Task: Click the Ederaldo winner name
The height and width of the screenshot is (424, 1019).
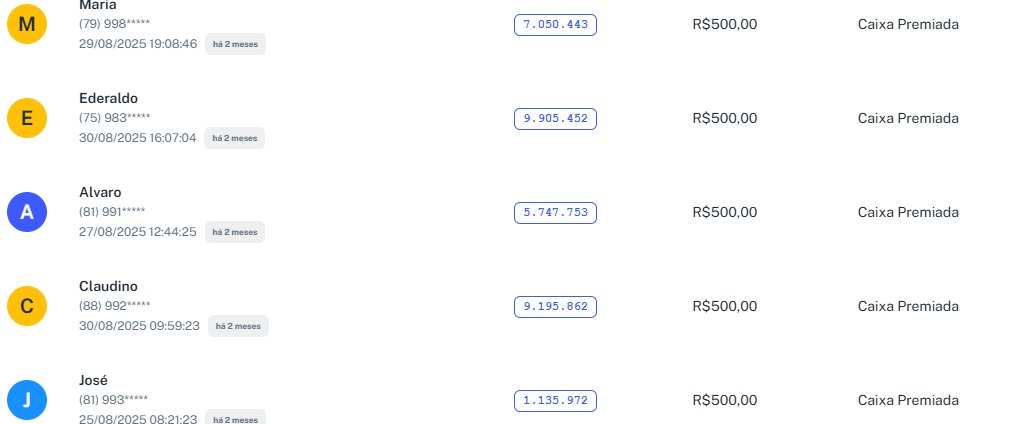Action: [108, 98]
